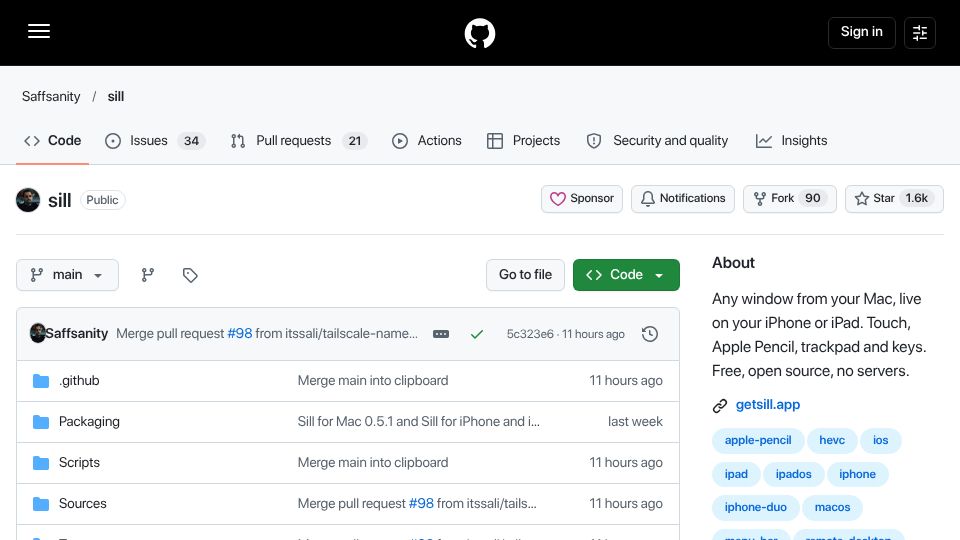
Task: Open 'Sill for Mac 0.5.1' commit message
Action: (x=419, y=422)
